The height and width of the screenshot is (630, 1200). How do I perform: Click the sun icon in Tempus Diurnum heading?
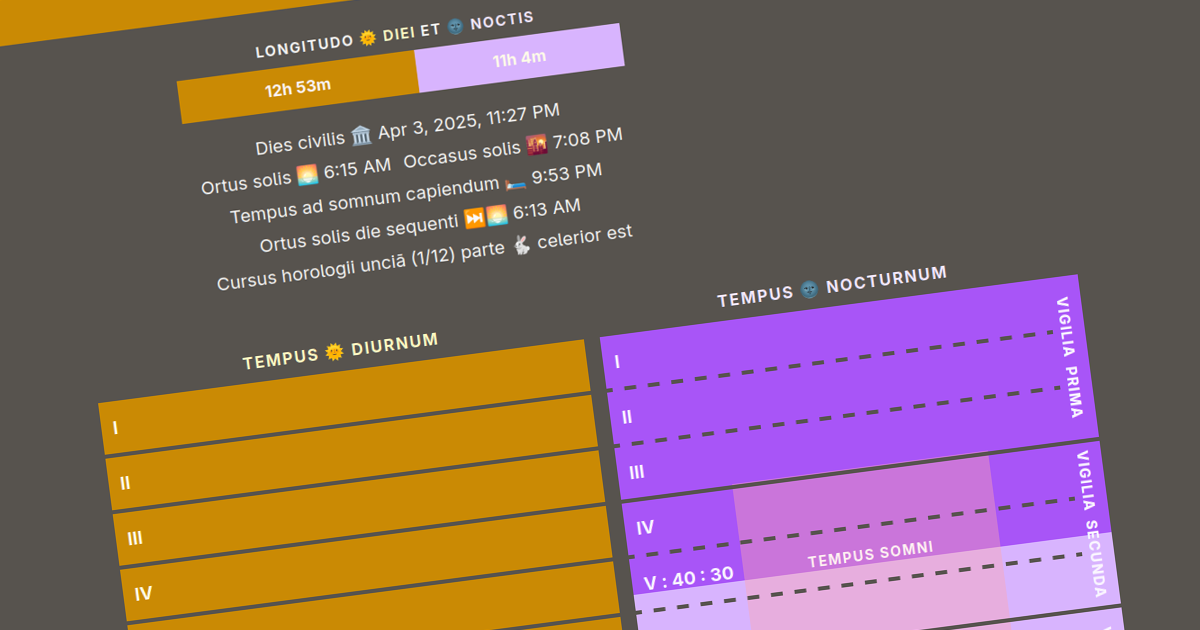coord(335,351)
